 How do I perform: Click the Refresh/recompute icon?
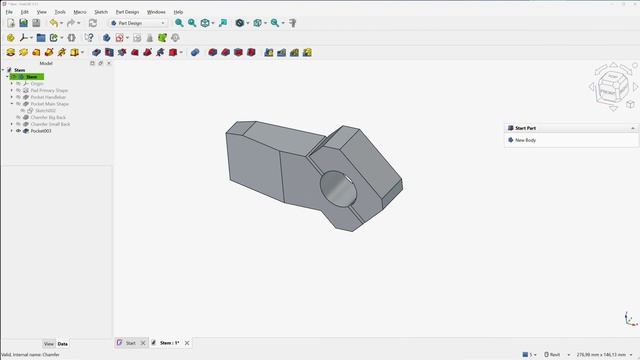pyautogui.click(x=93, y=23)
